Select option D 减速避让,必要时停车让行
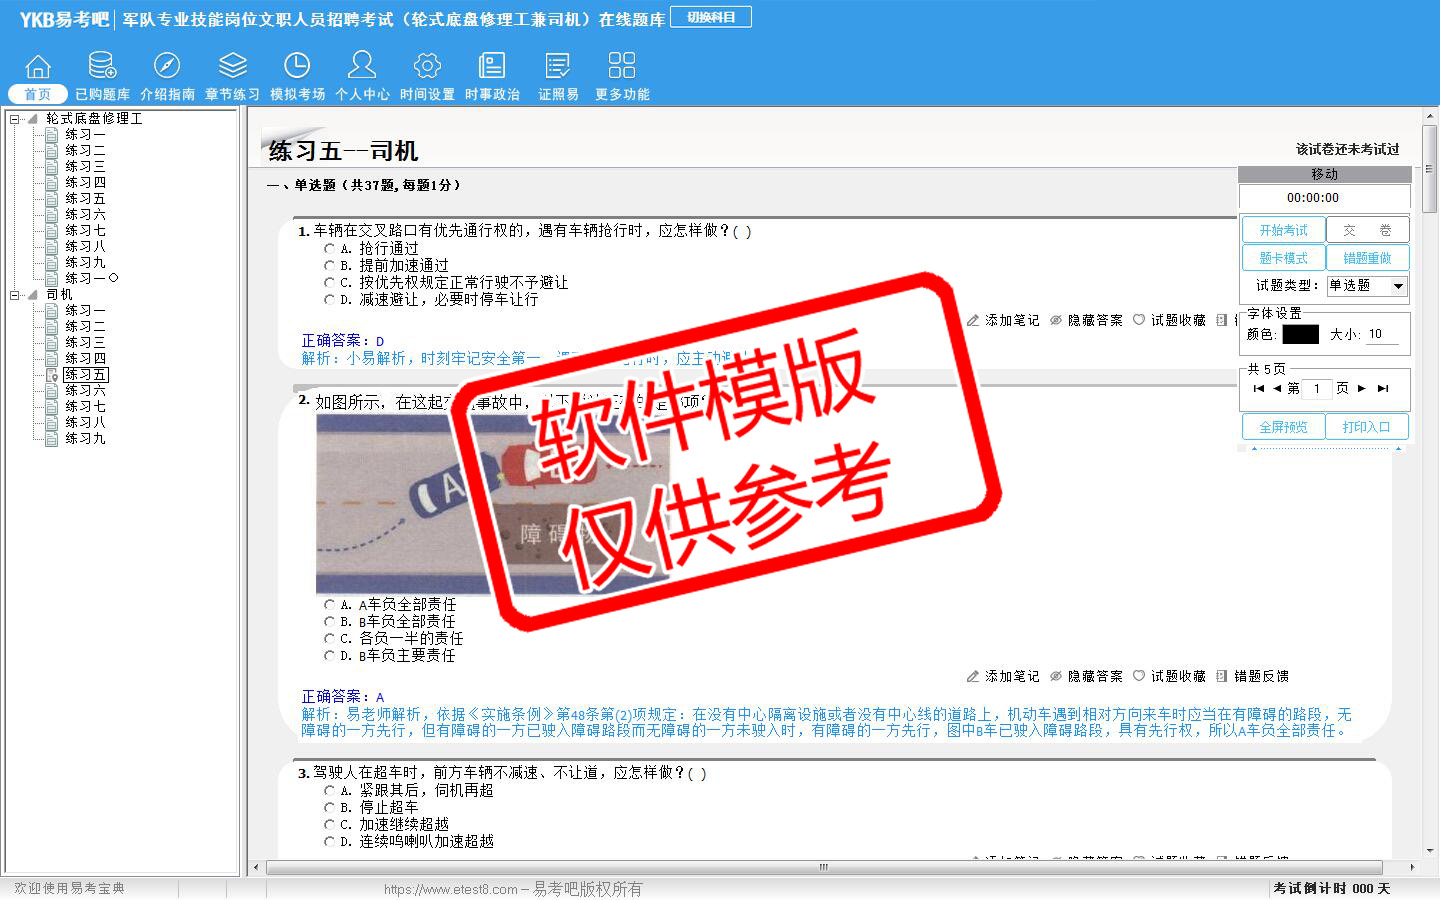 (x=329, y=299)
